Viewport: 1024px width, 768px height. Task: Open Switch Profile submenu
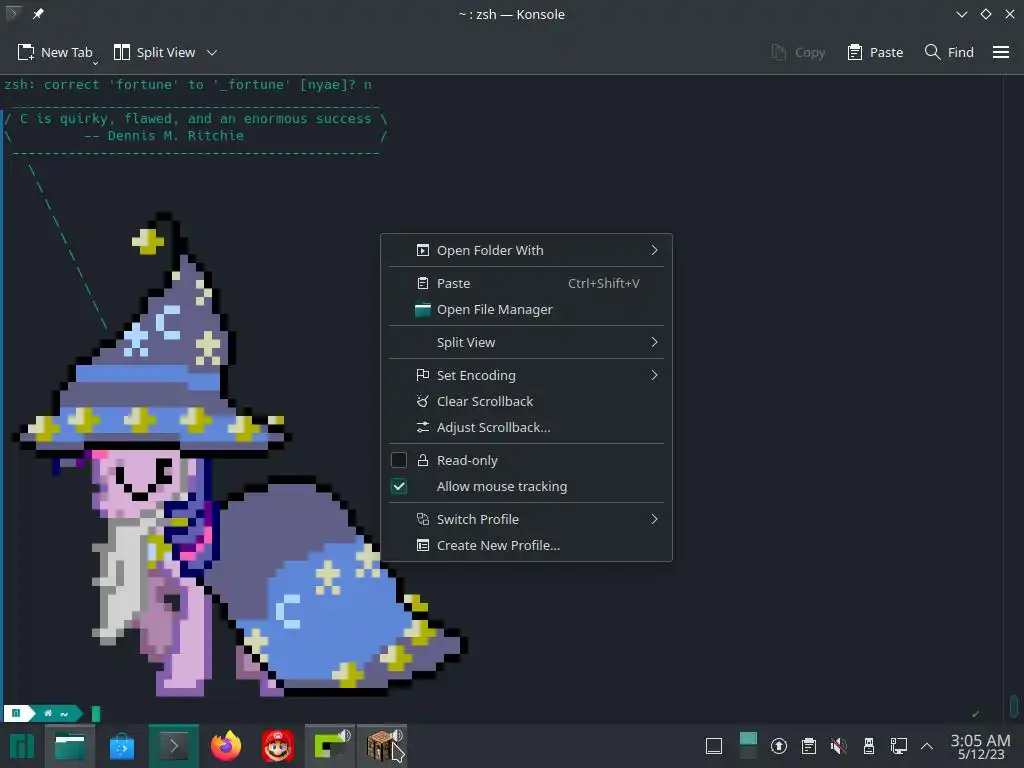tap(526, 519)
